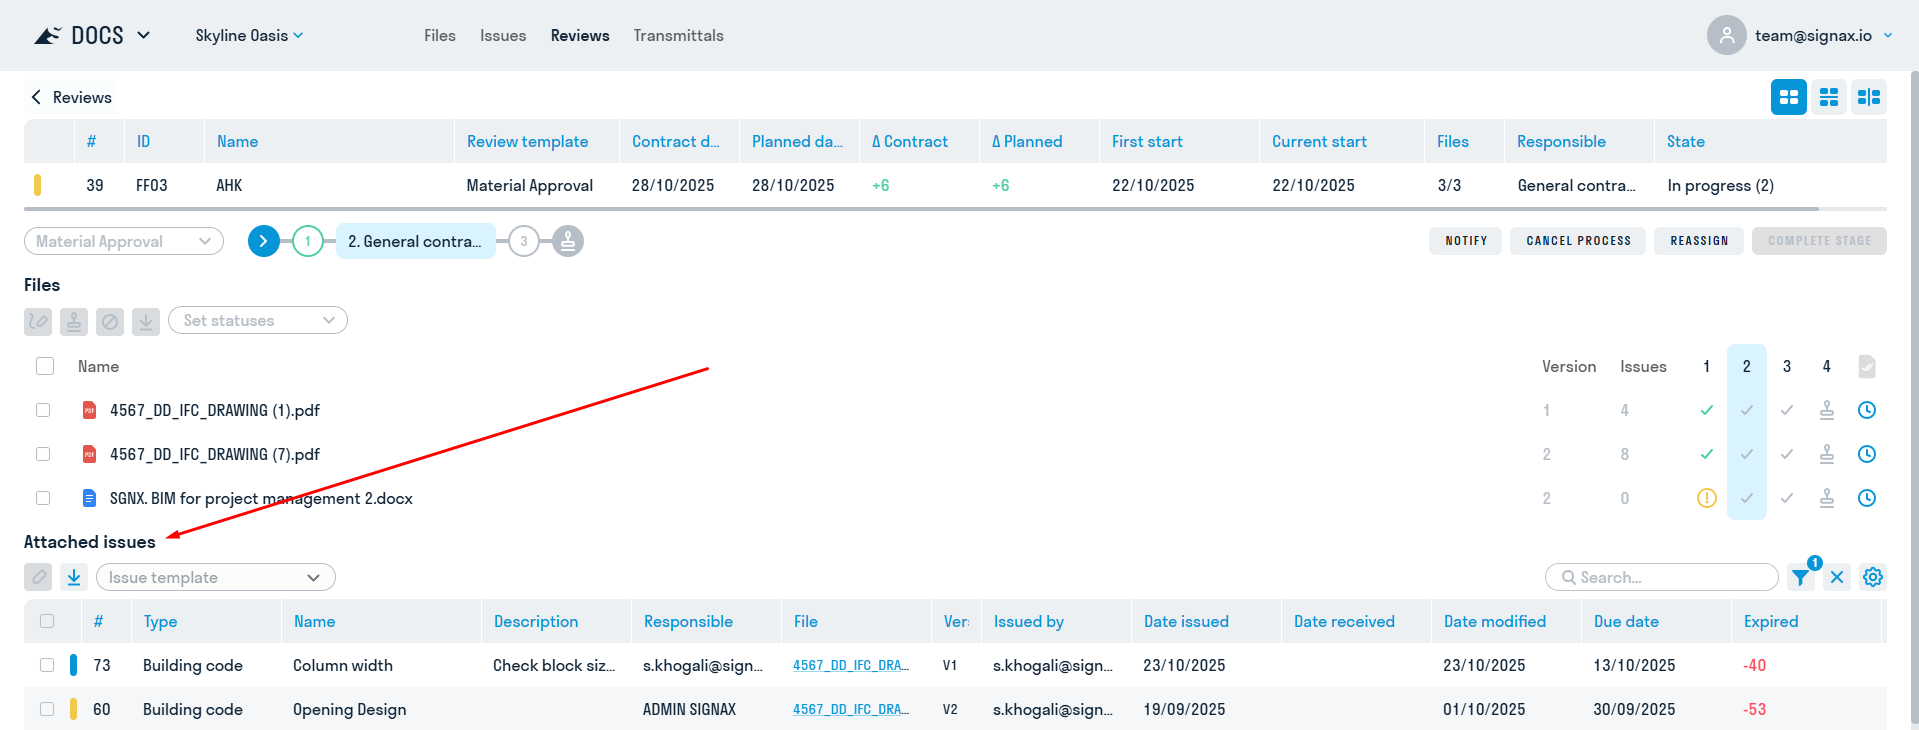Sort issues by Due date column header
Screen dimensions: 1919x730
pos(1626,621)
